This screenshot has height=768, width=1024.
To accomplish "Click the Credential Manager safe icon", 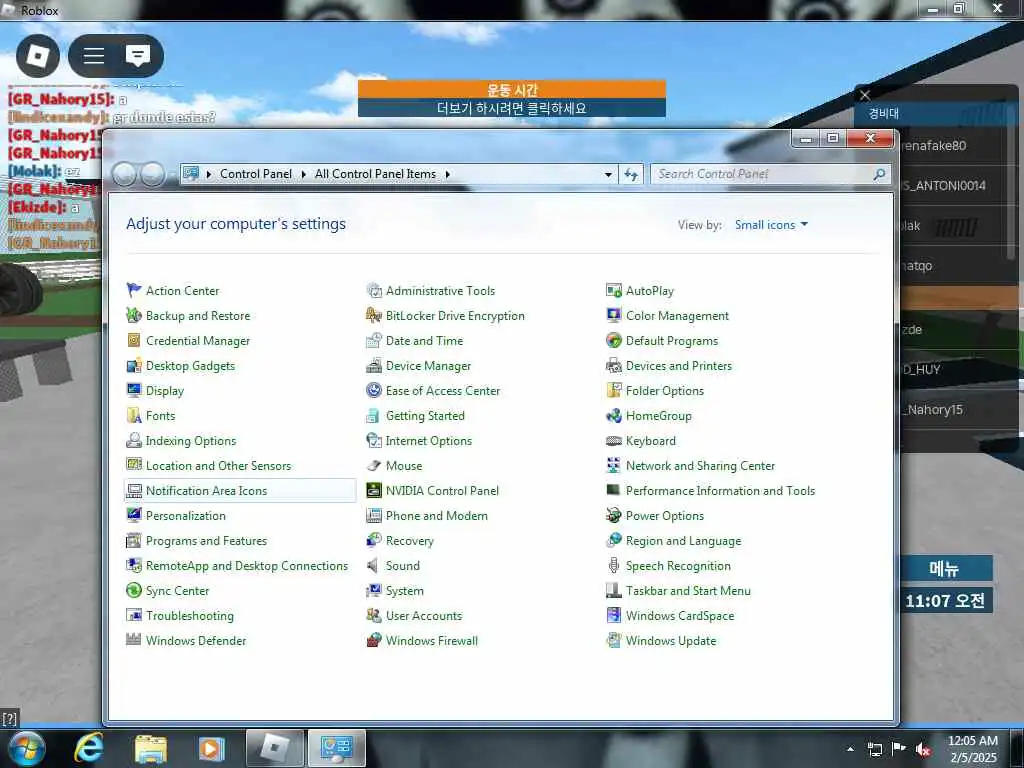I will coord(134,340).
